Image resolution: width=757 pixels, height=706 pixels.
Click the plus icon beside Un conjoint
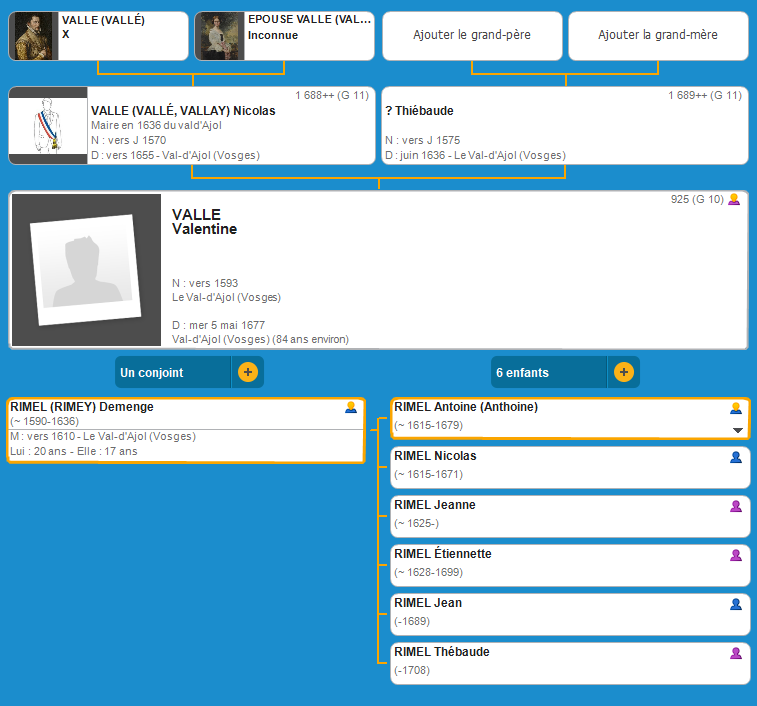[248, 372]
